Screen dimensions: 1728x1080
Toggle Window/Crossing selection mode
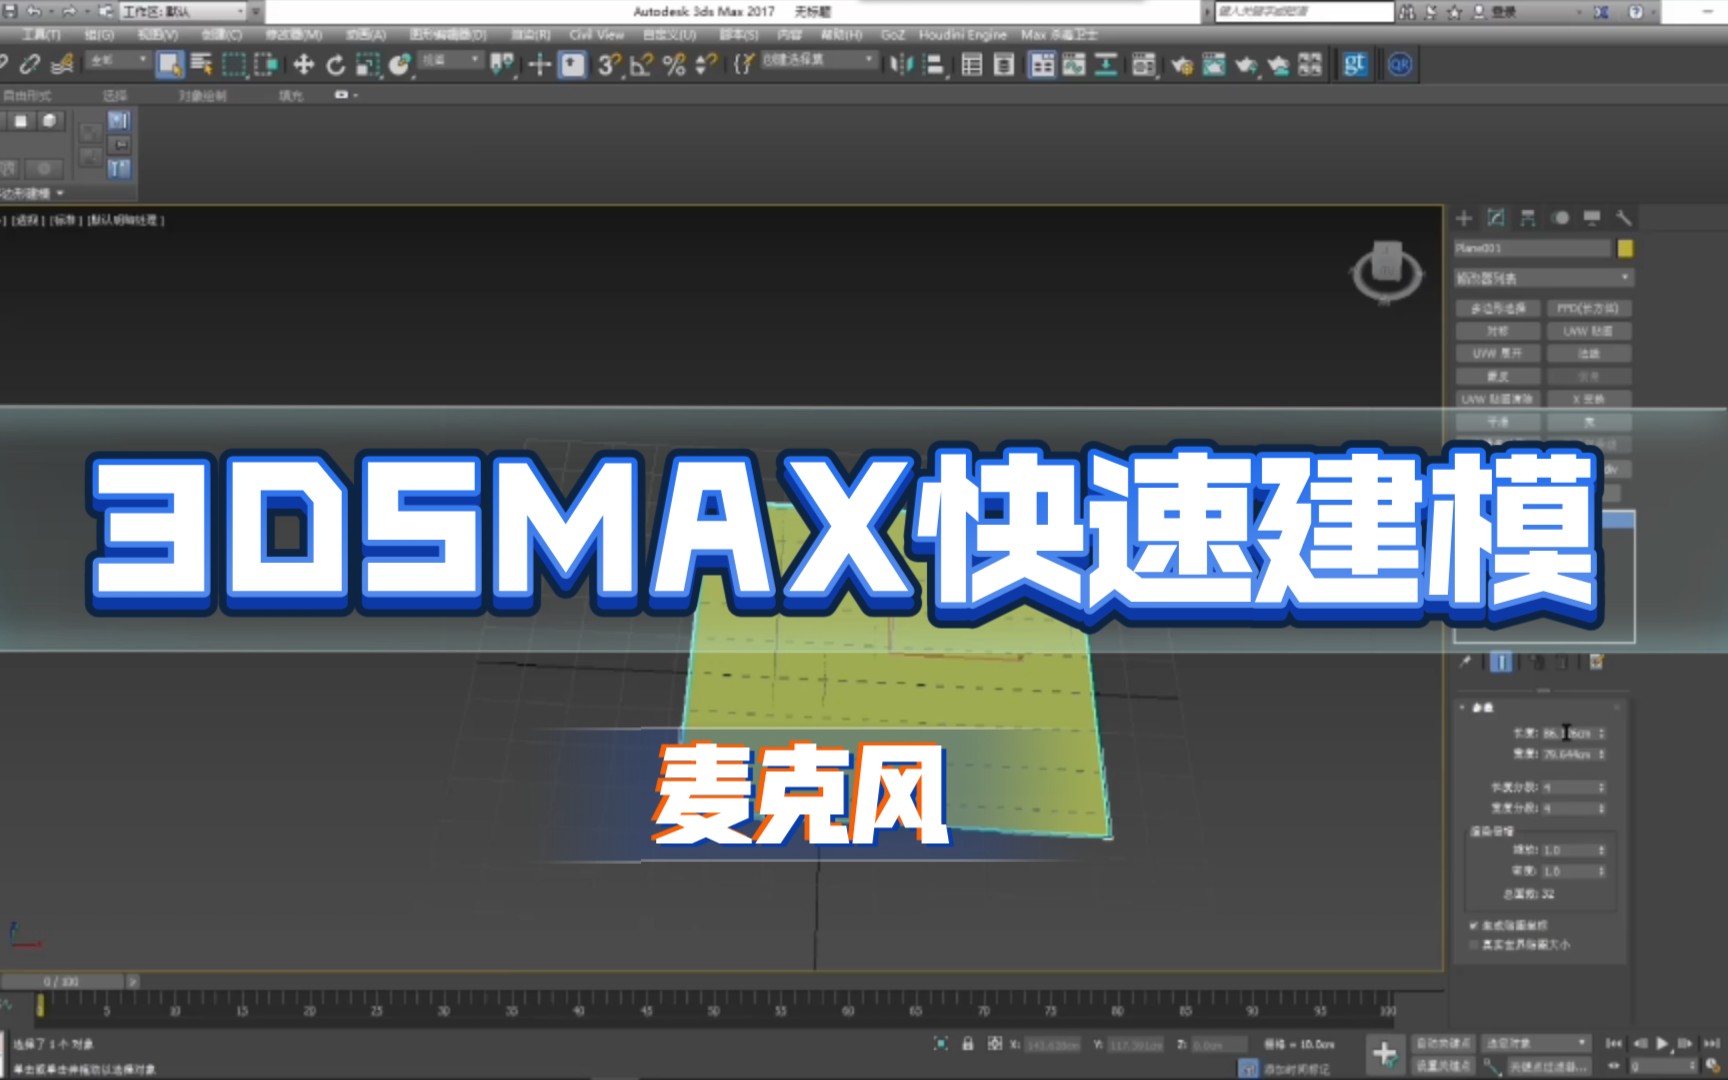coord(267,65)
